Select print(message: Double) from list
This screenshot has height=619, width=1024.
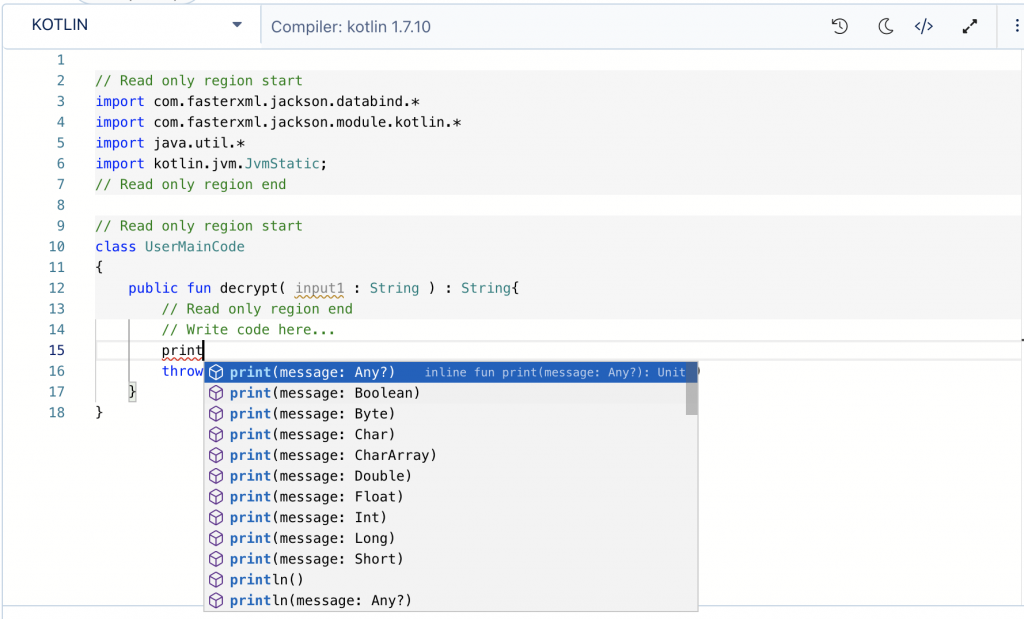click(x=320, y=476)
